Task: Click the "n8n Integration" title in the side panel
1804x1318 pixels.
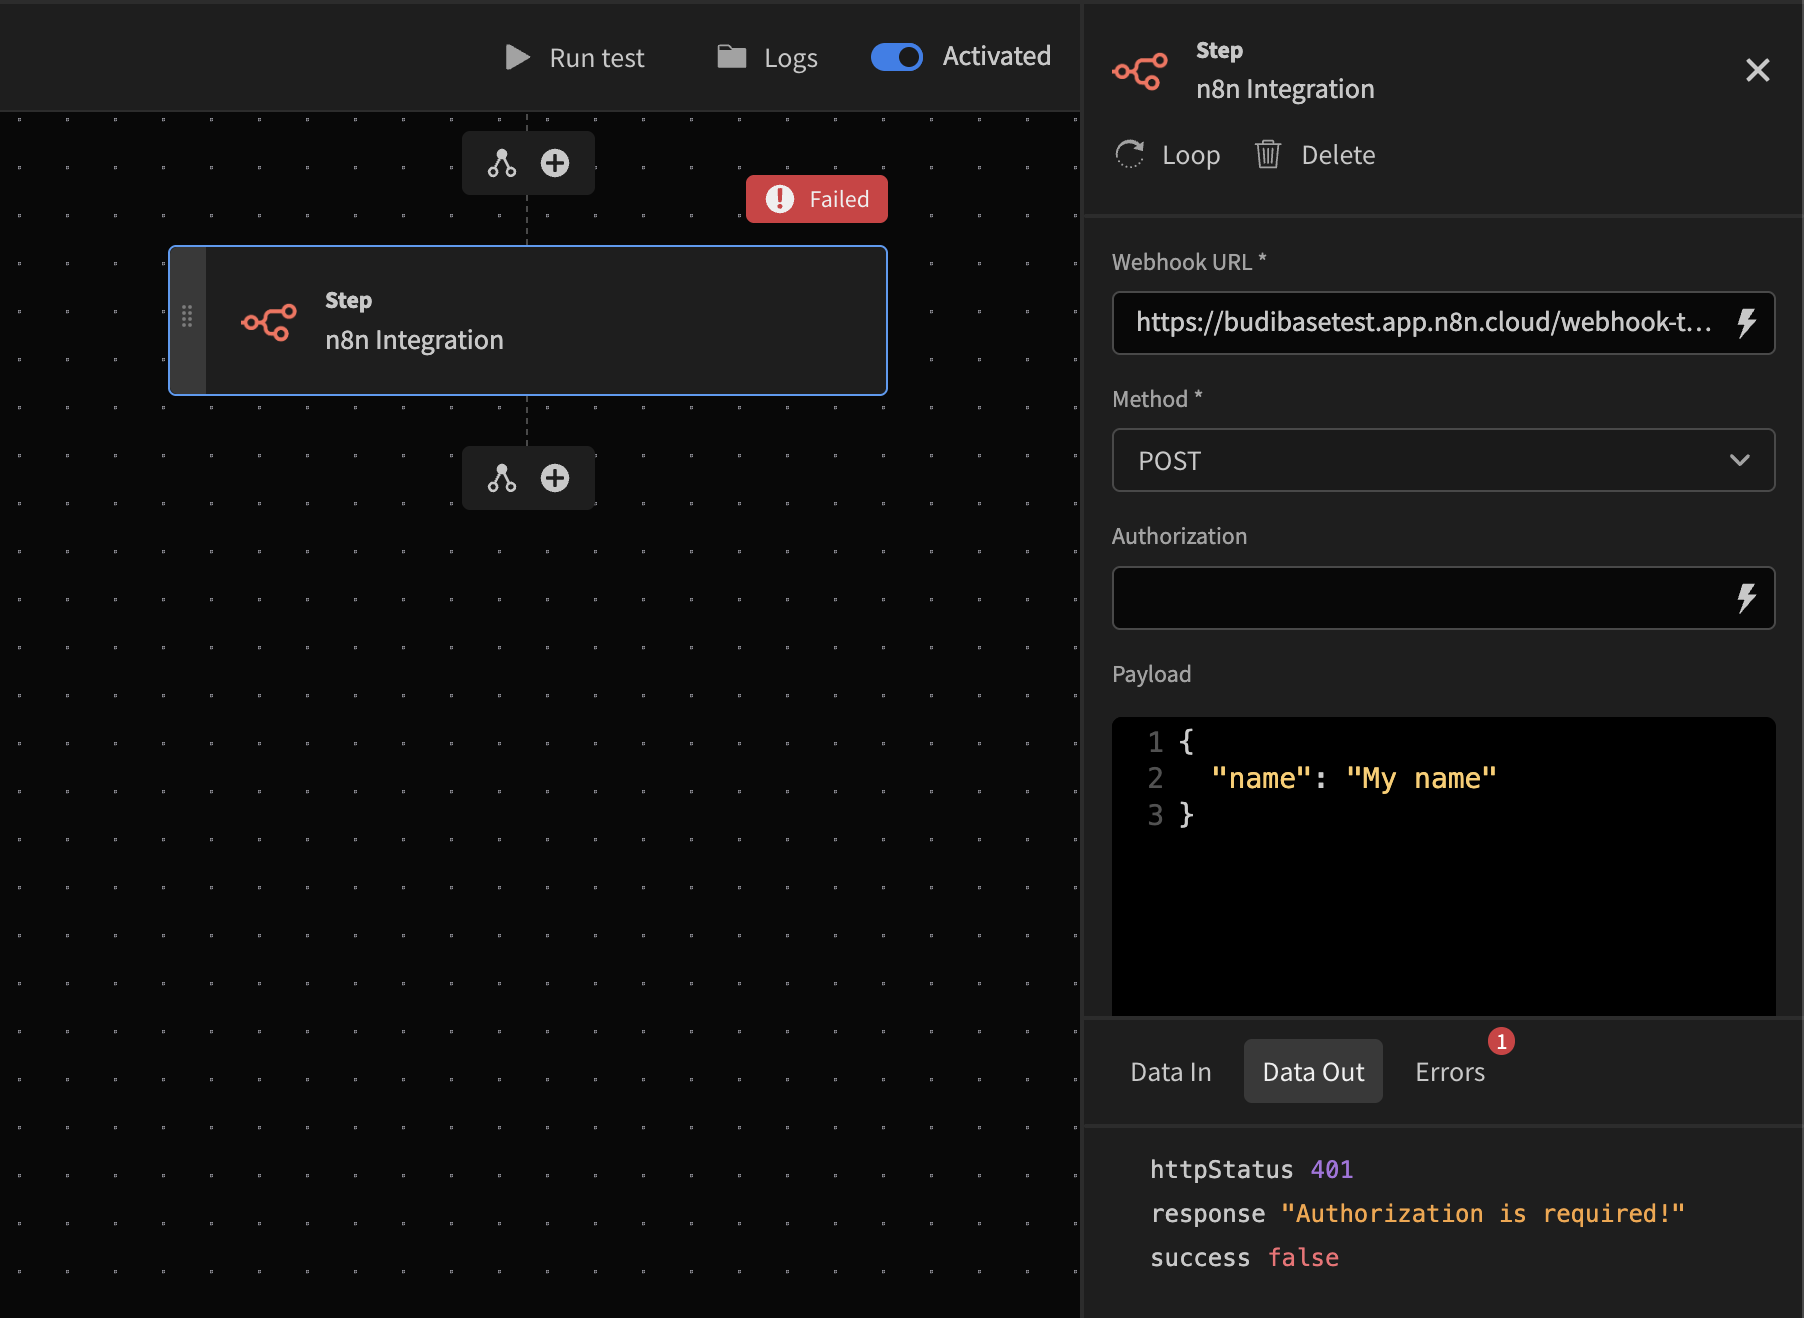Action: pos(1285,89)
